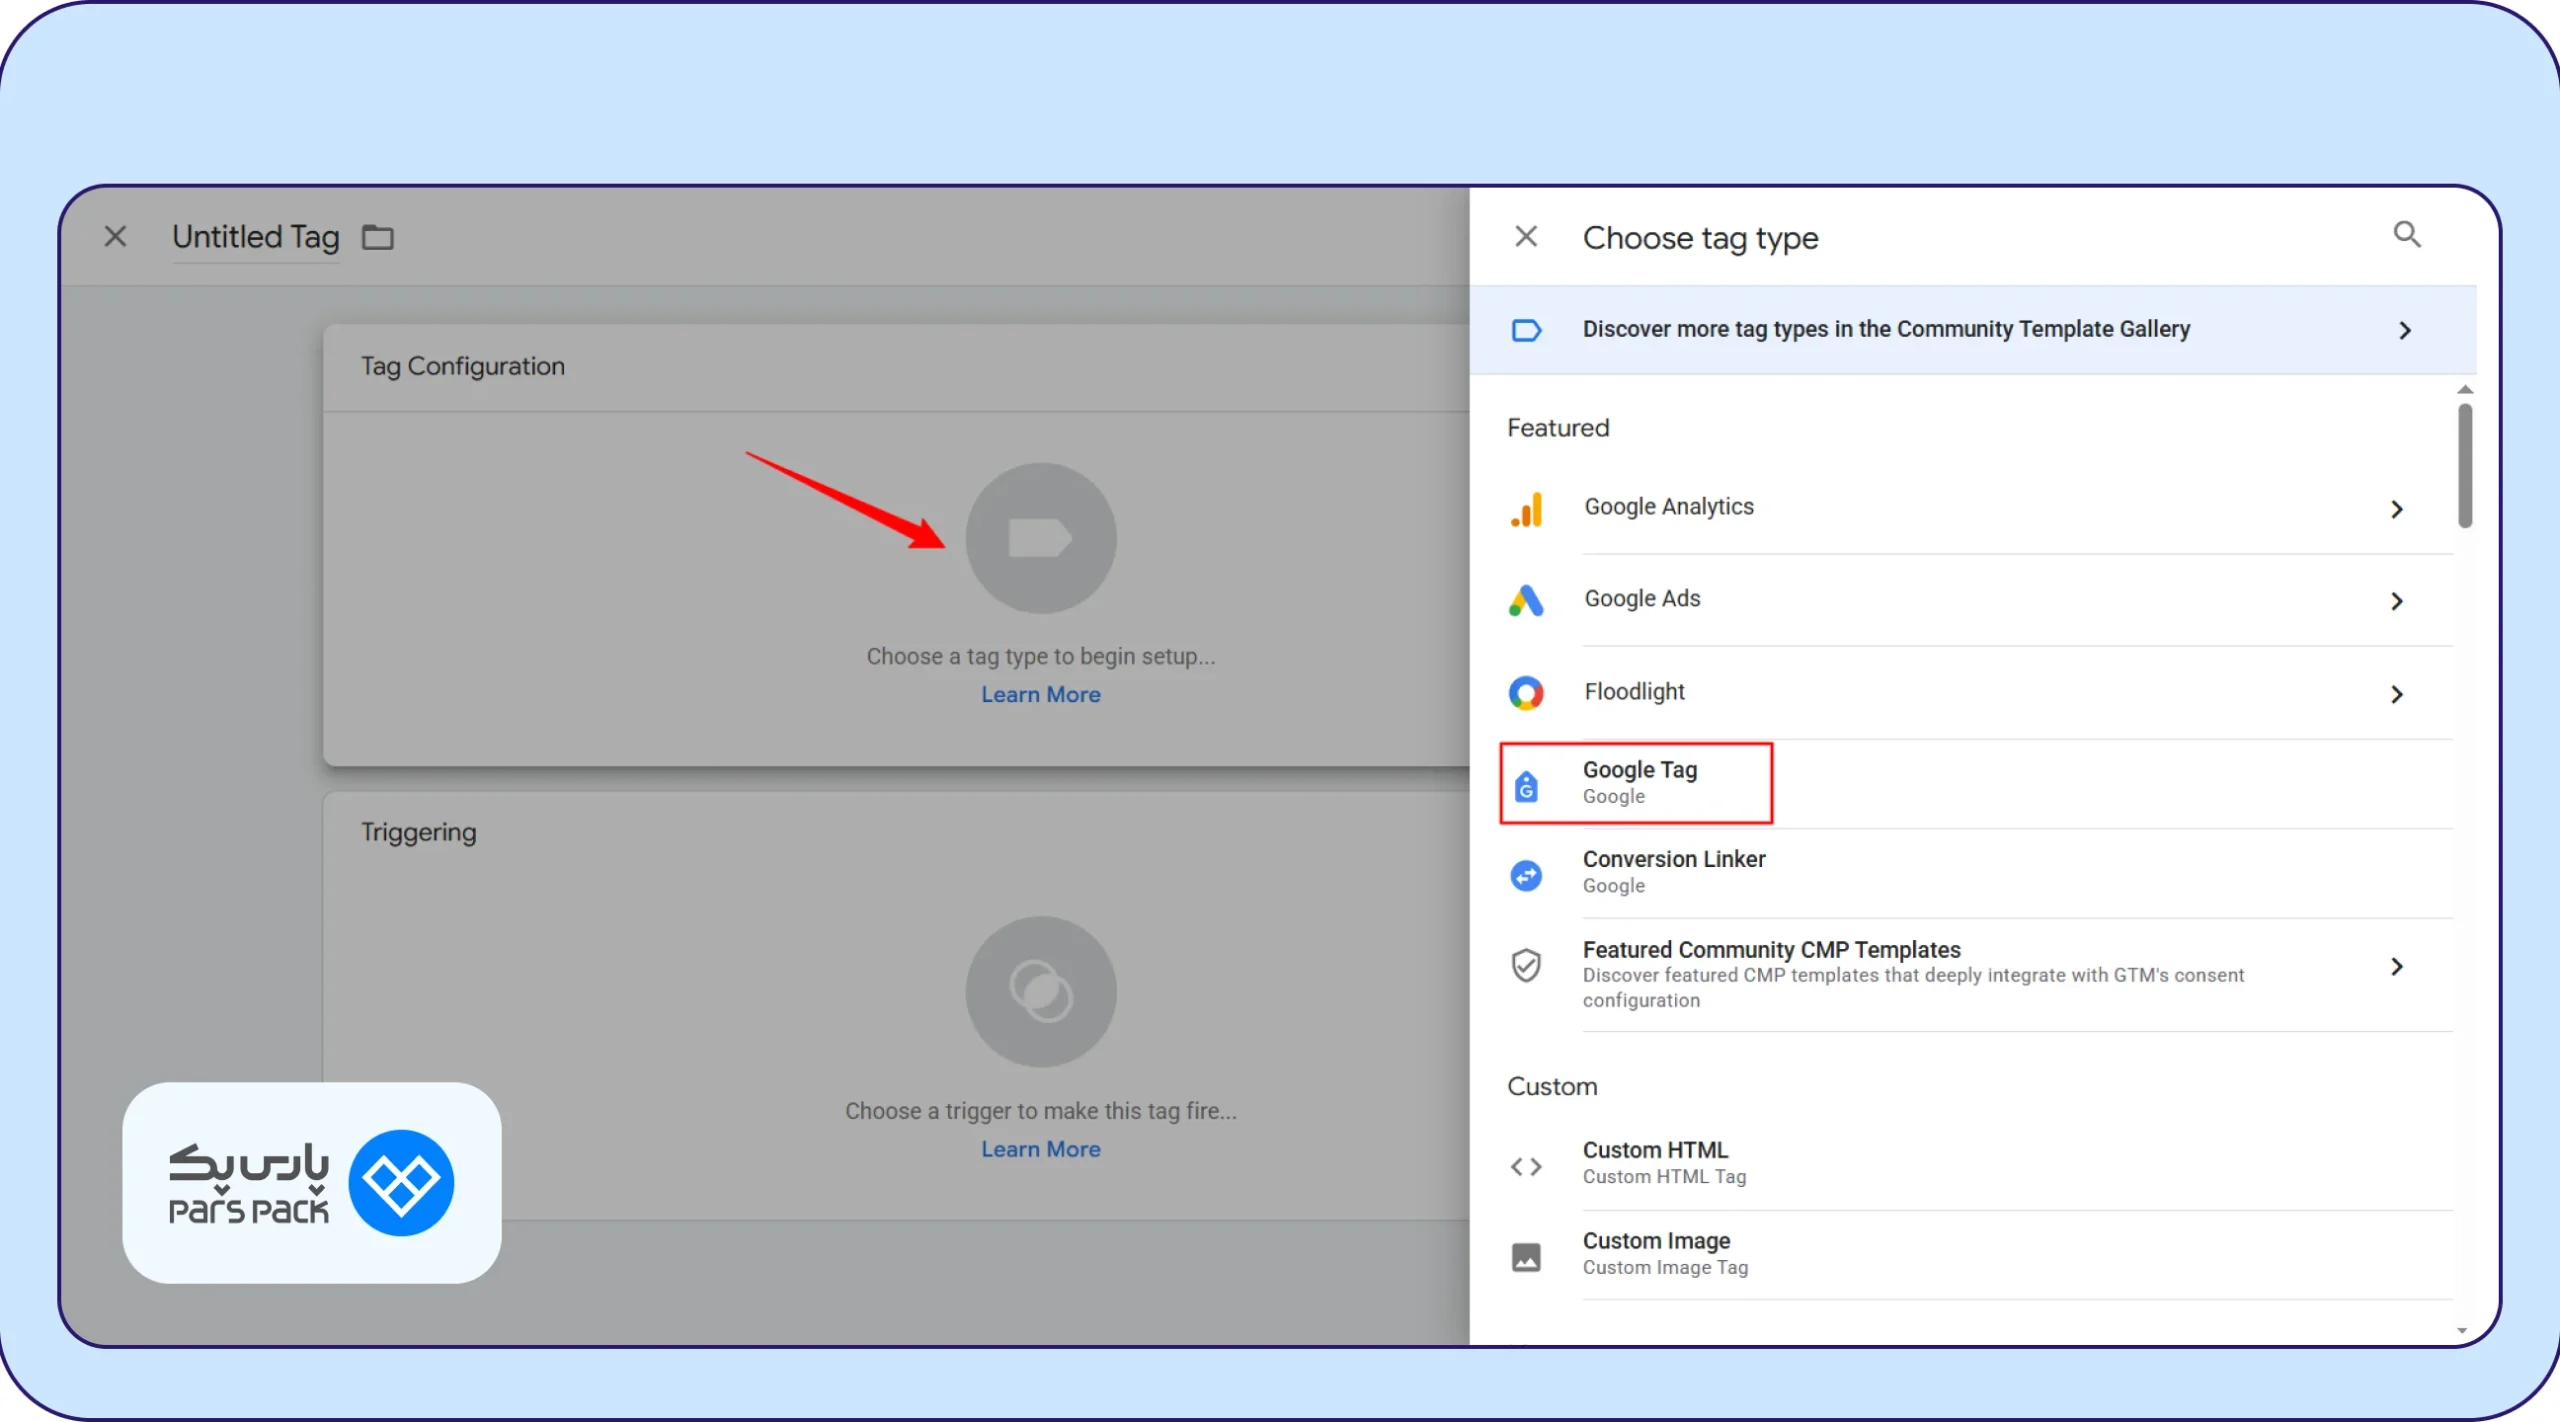Click the CMP Templates shield icon
This screenshot has width=2560, height=1422.
click(1526, 966)
